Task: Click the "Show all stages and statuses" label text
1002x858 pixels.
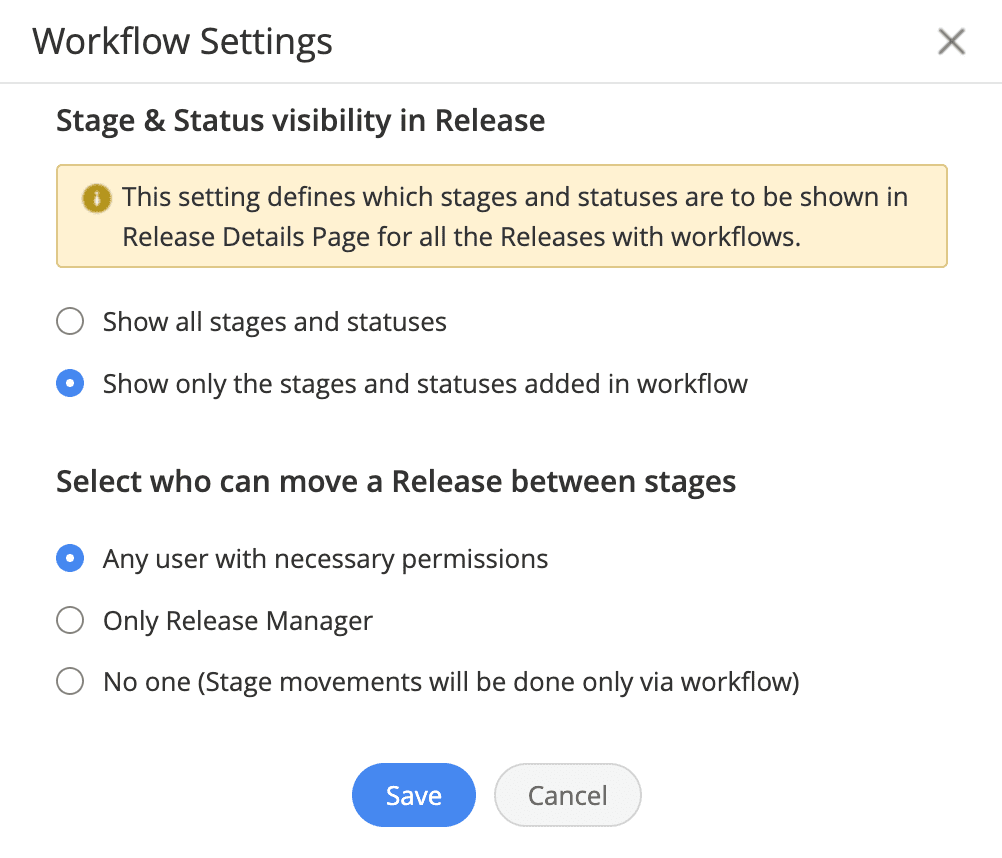Action: (274, 323)
